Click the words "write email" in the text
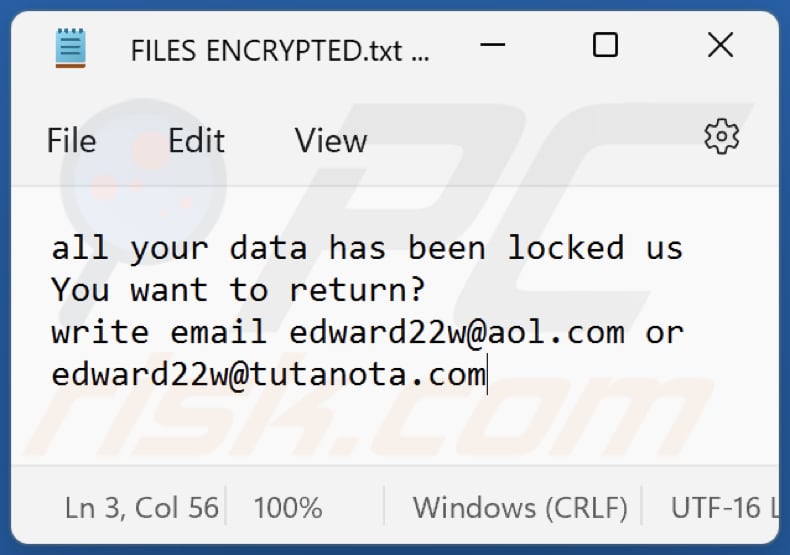Viewport: 790px width, 555px height. tap(159, 332)
